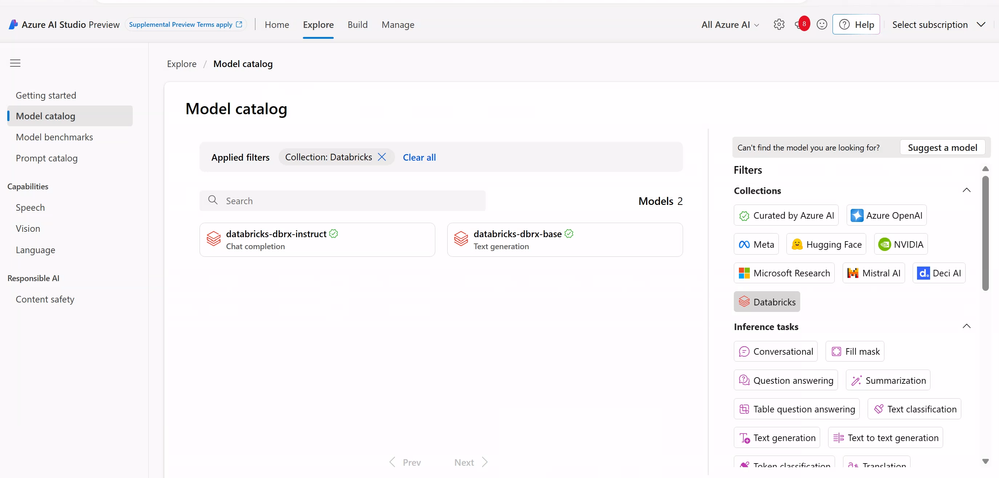The height and width of the screenshot is (478, 999).
Task: Collapse the Inference tasks filter section
Action: (967, 326)
